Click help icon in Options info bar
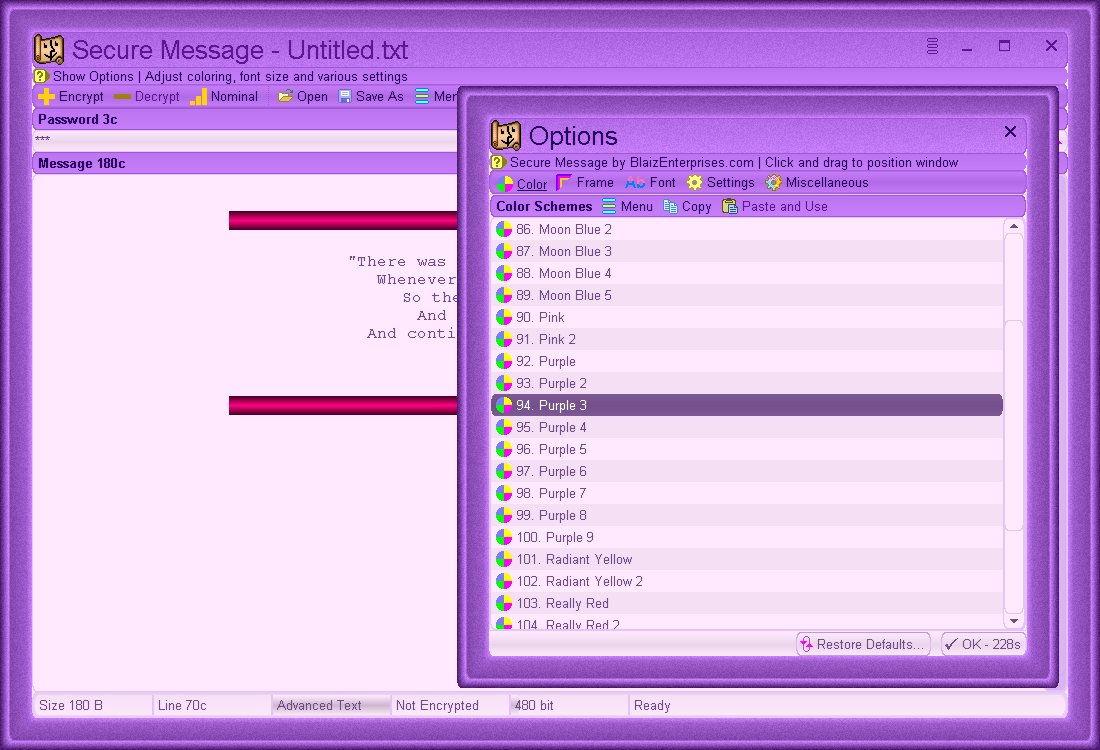Screen dimensions: 1100x750 [x=498, y=163]
